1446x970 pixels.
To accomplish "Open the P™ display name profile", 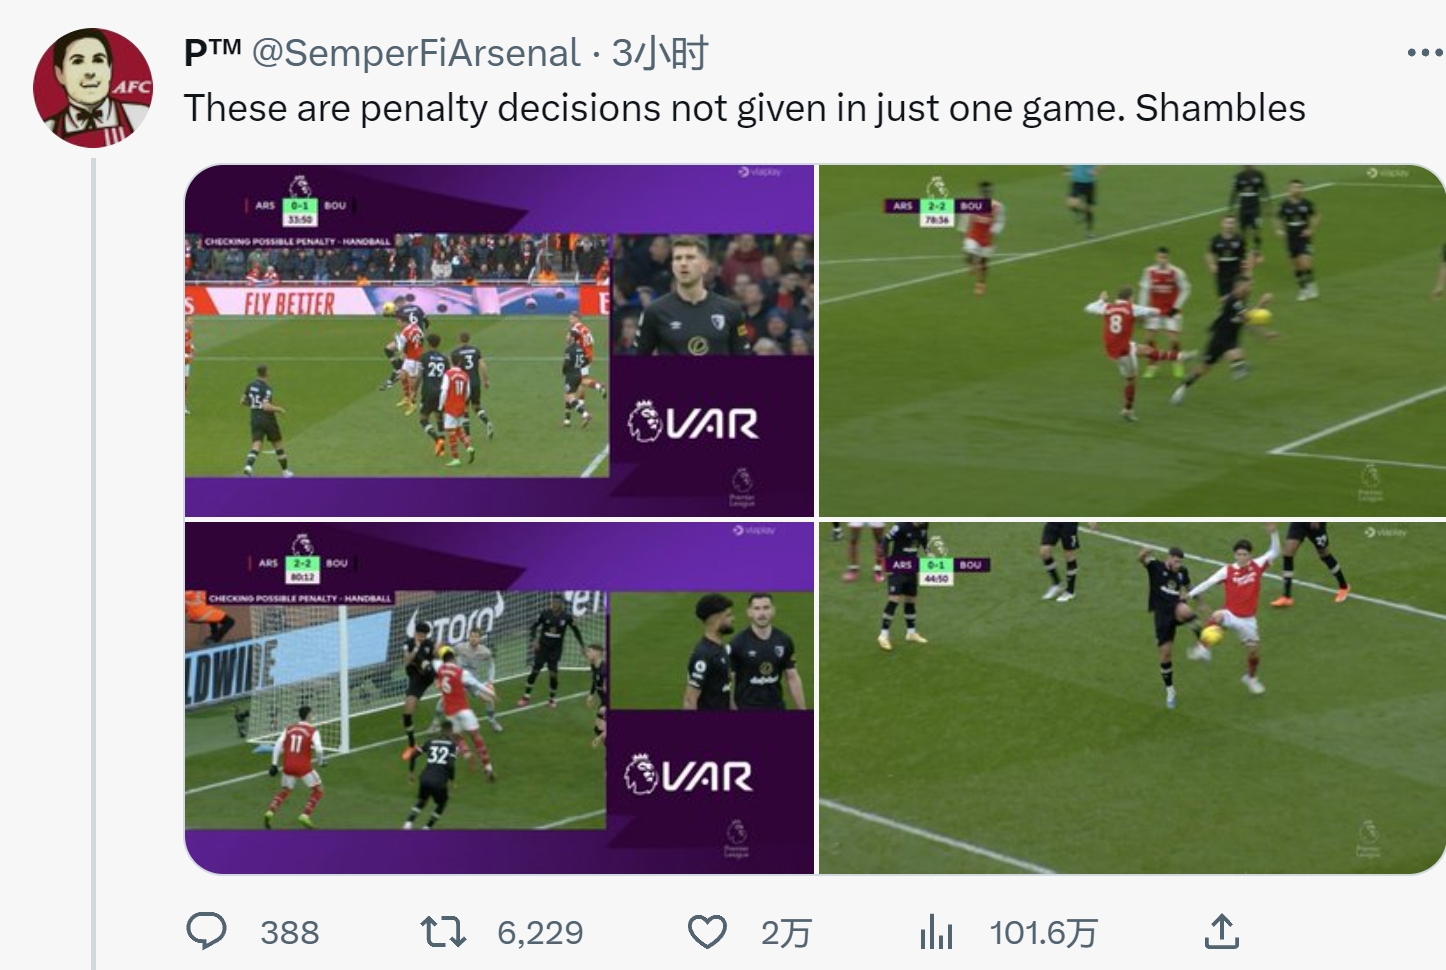I will (x=212, y=53).
